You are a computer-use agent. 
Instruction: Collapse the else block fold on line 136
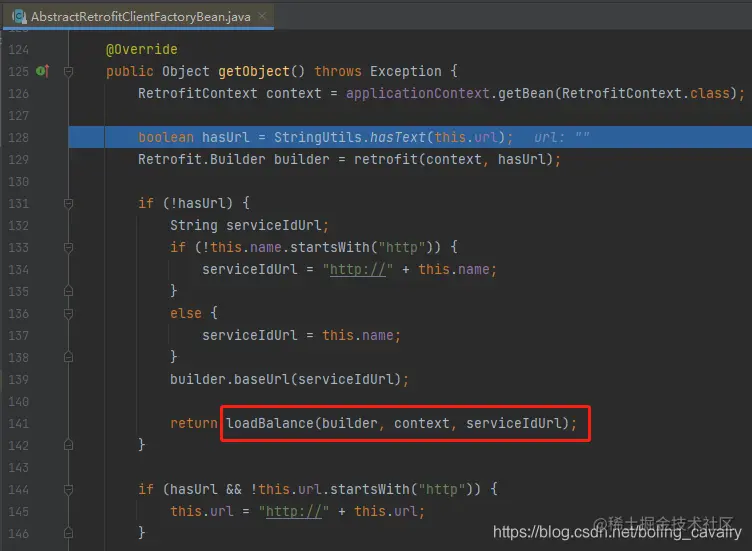[x=69, y=314]
